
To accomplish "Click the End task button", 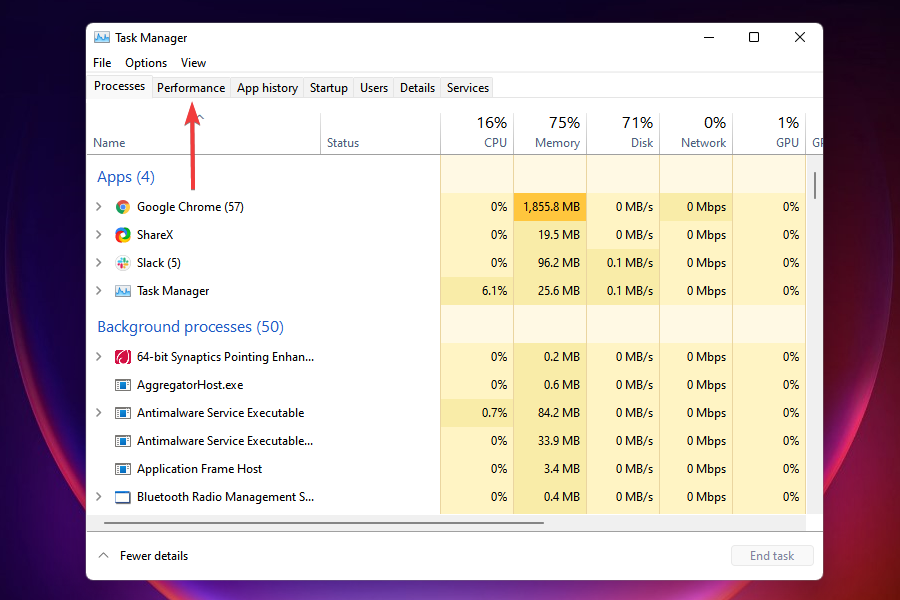I will (x=772, y=556).
